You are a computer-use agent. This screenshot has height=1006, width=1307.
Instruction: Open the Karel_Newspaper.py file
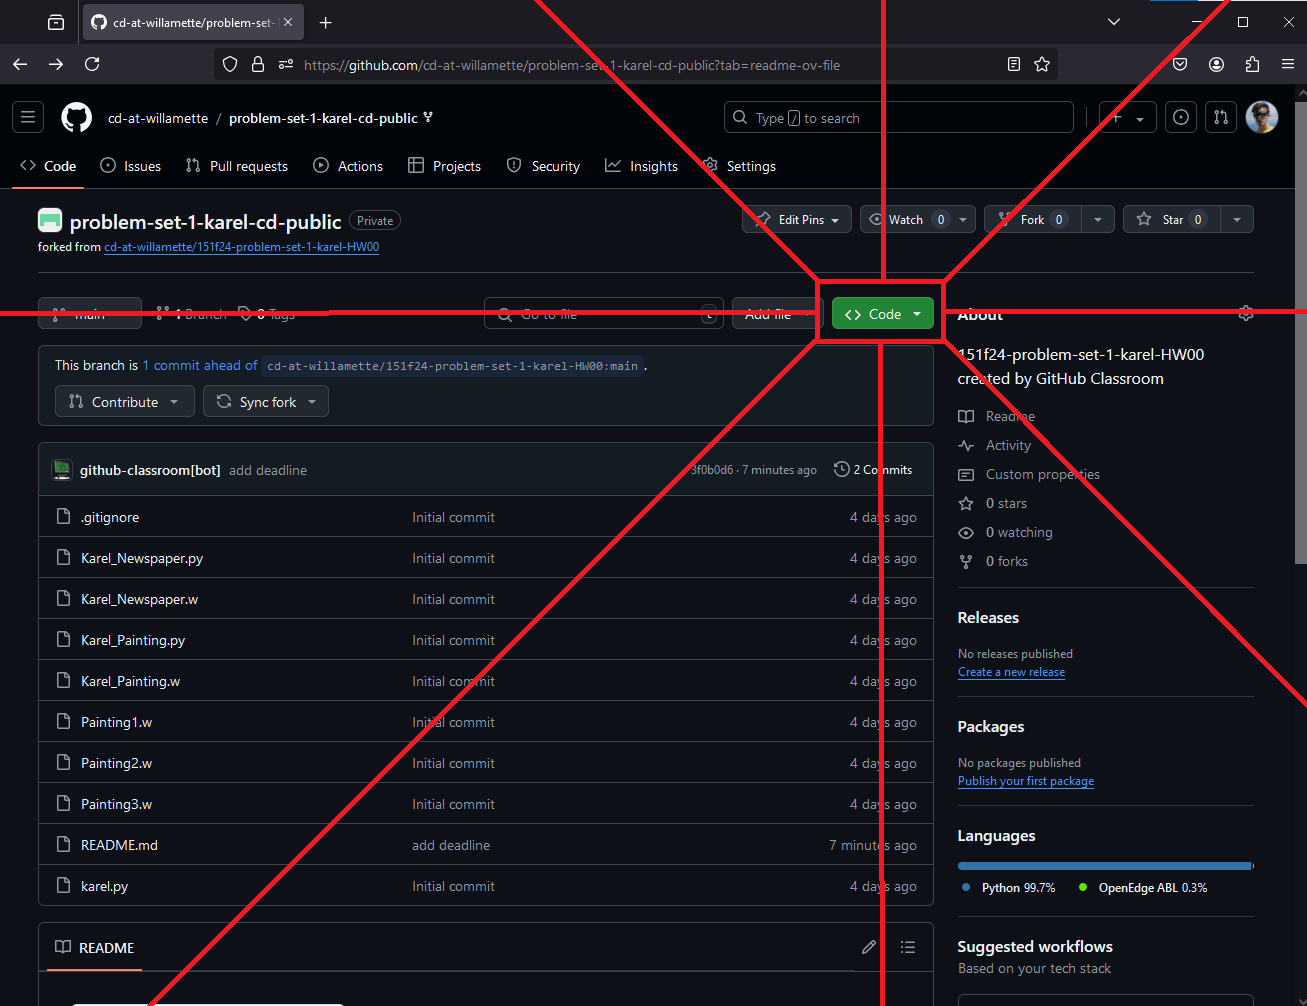point(142,558)
